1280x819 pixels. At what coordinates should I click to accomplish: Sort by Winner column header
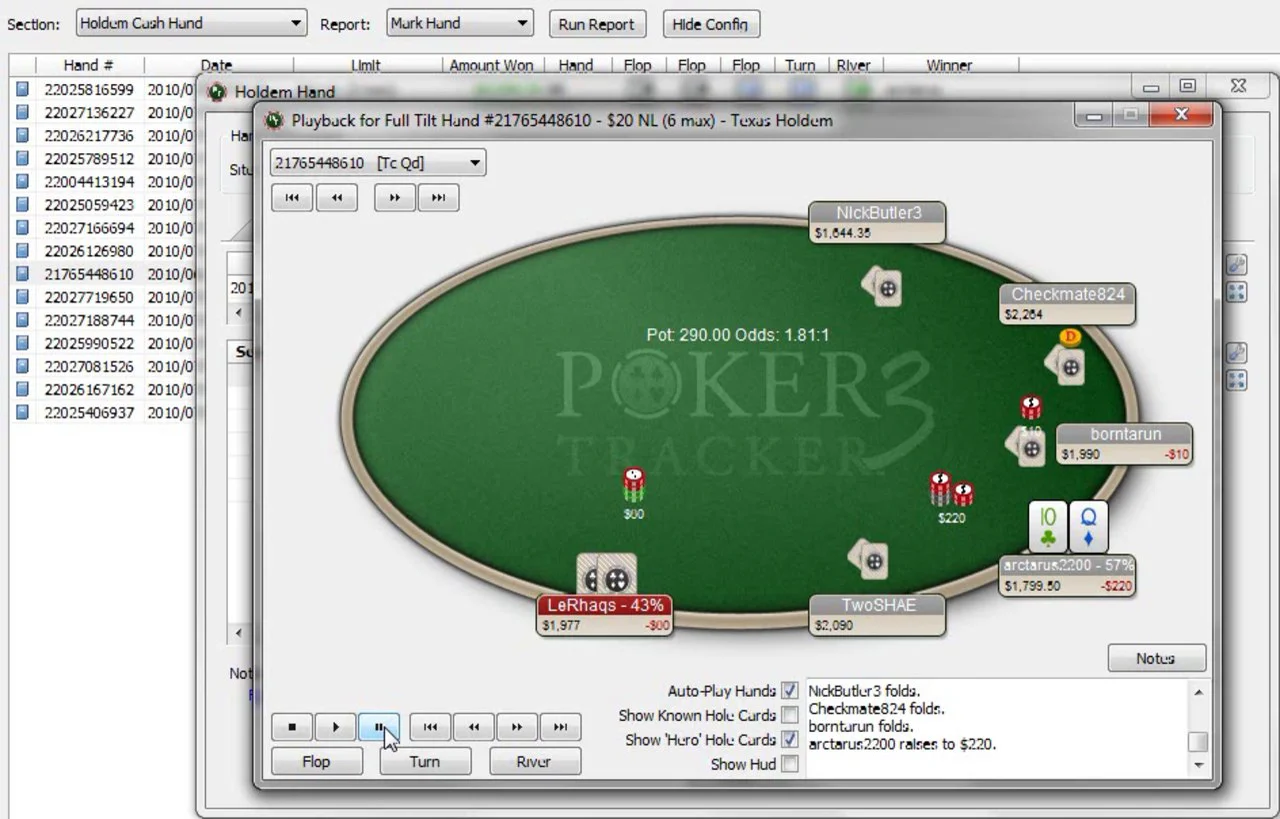coord(948,65)
